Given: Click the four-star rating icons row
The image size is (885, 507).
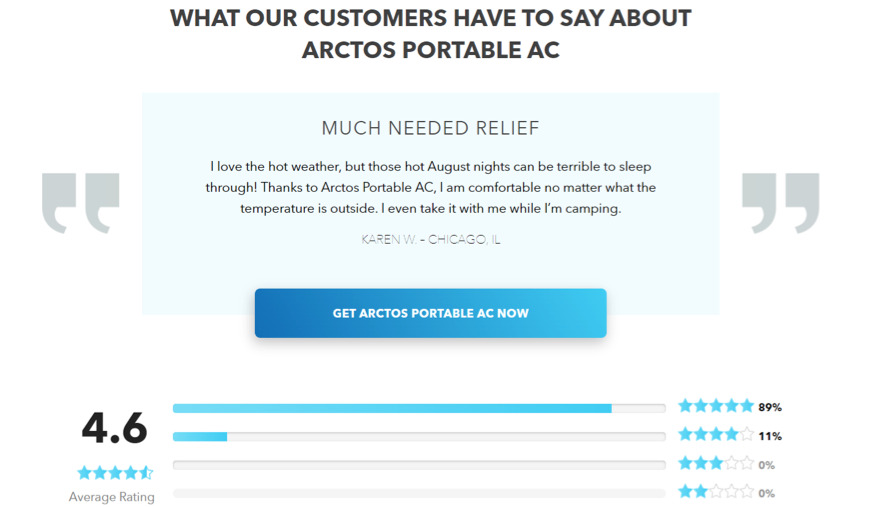Looking at the screenshot, I should click(x=715, y=435).
